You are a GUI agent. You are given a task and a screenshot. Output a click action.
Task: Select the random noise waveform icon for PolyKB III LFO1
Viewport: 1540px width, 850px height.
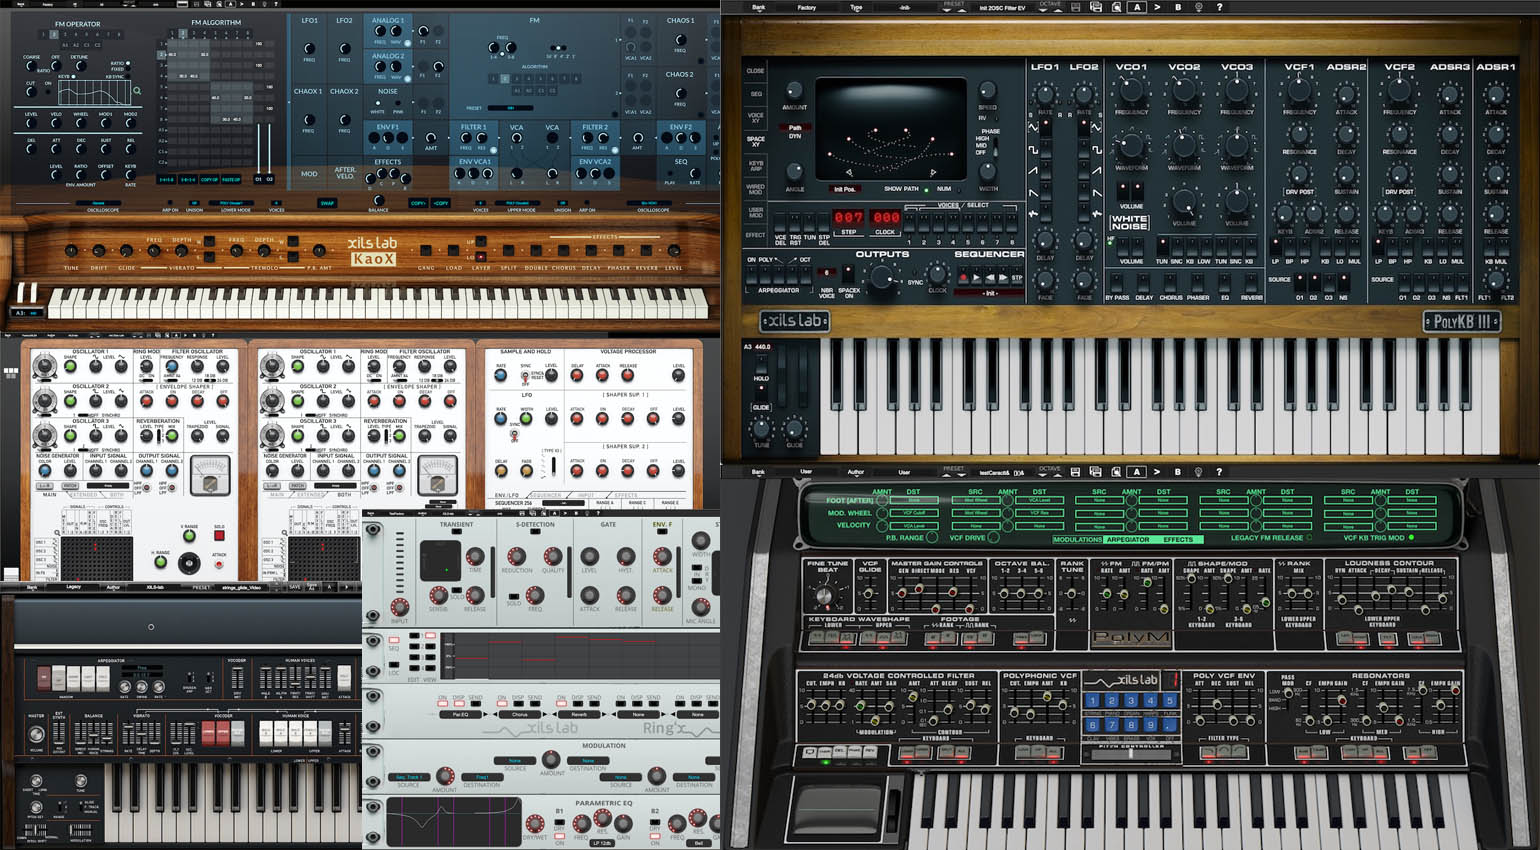pyautogui.click(x=1034, y=213)
